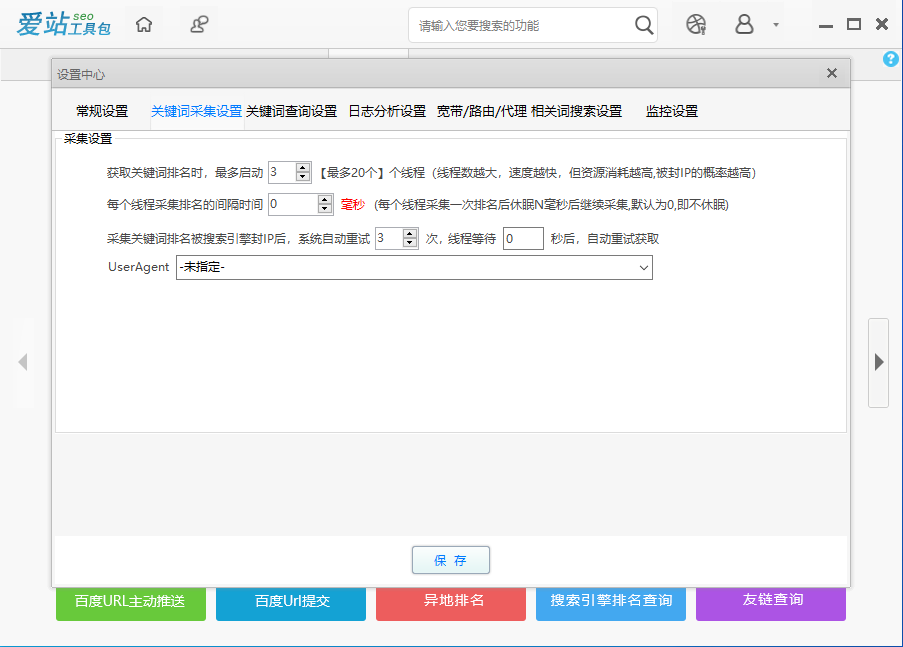Image resolution: width=903 pixels, height=647 pixels.
Task: Click the left carousel arrow
Action: 23,362
